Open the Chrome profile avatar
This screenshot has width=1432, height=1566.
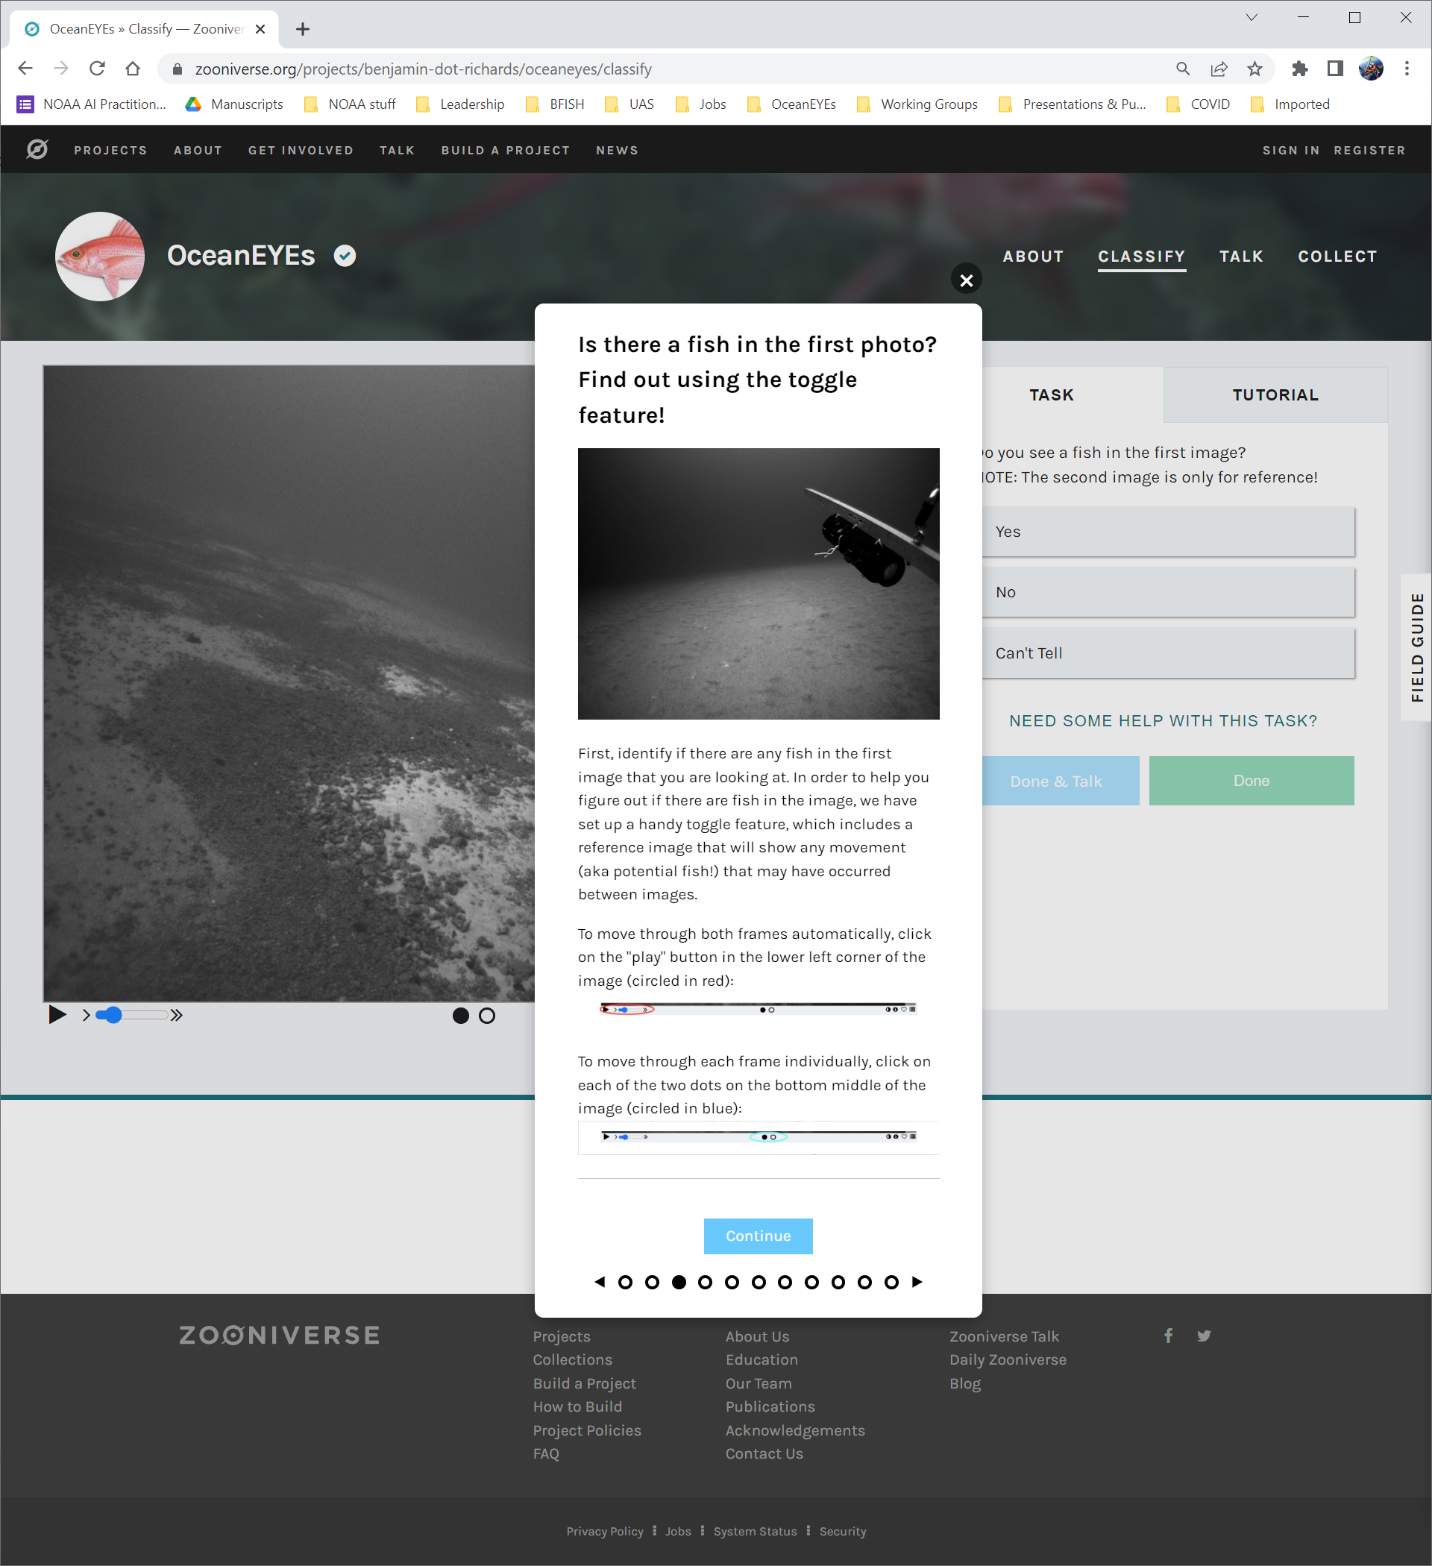tap(1371, 68)
